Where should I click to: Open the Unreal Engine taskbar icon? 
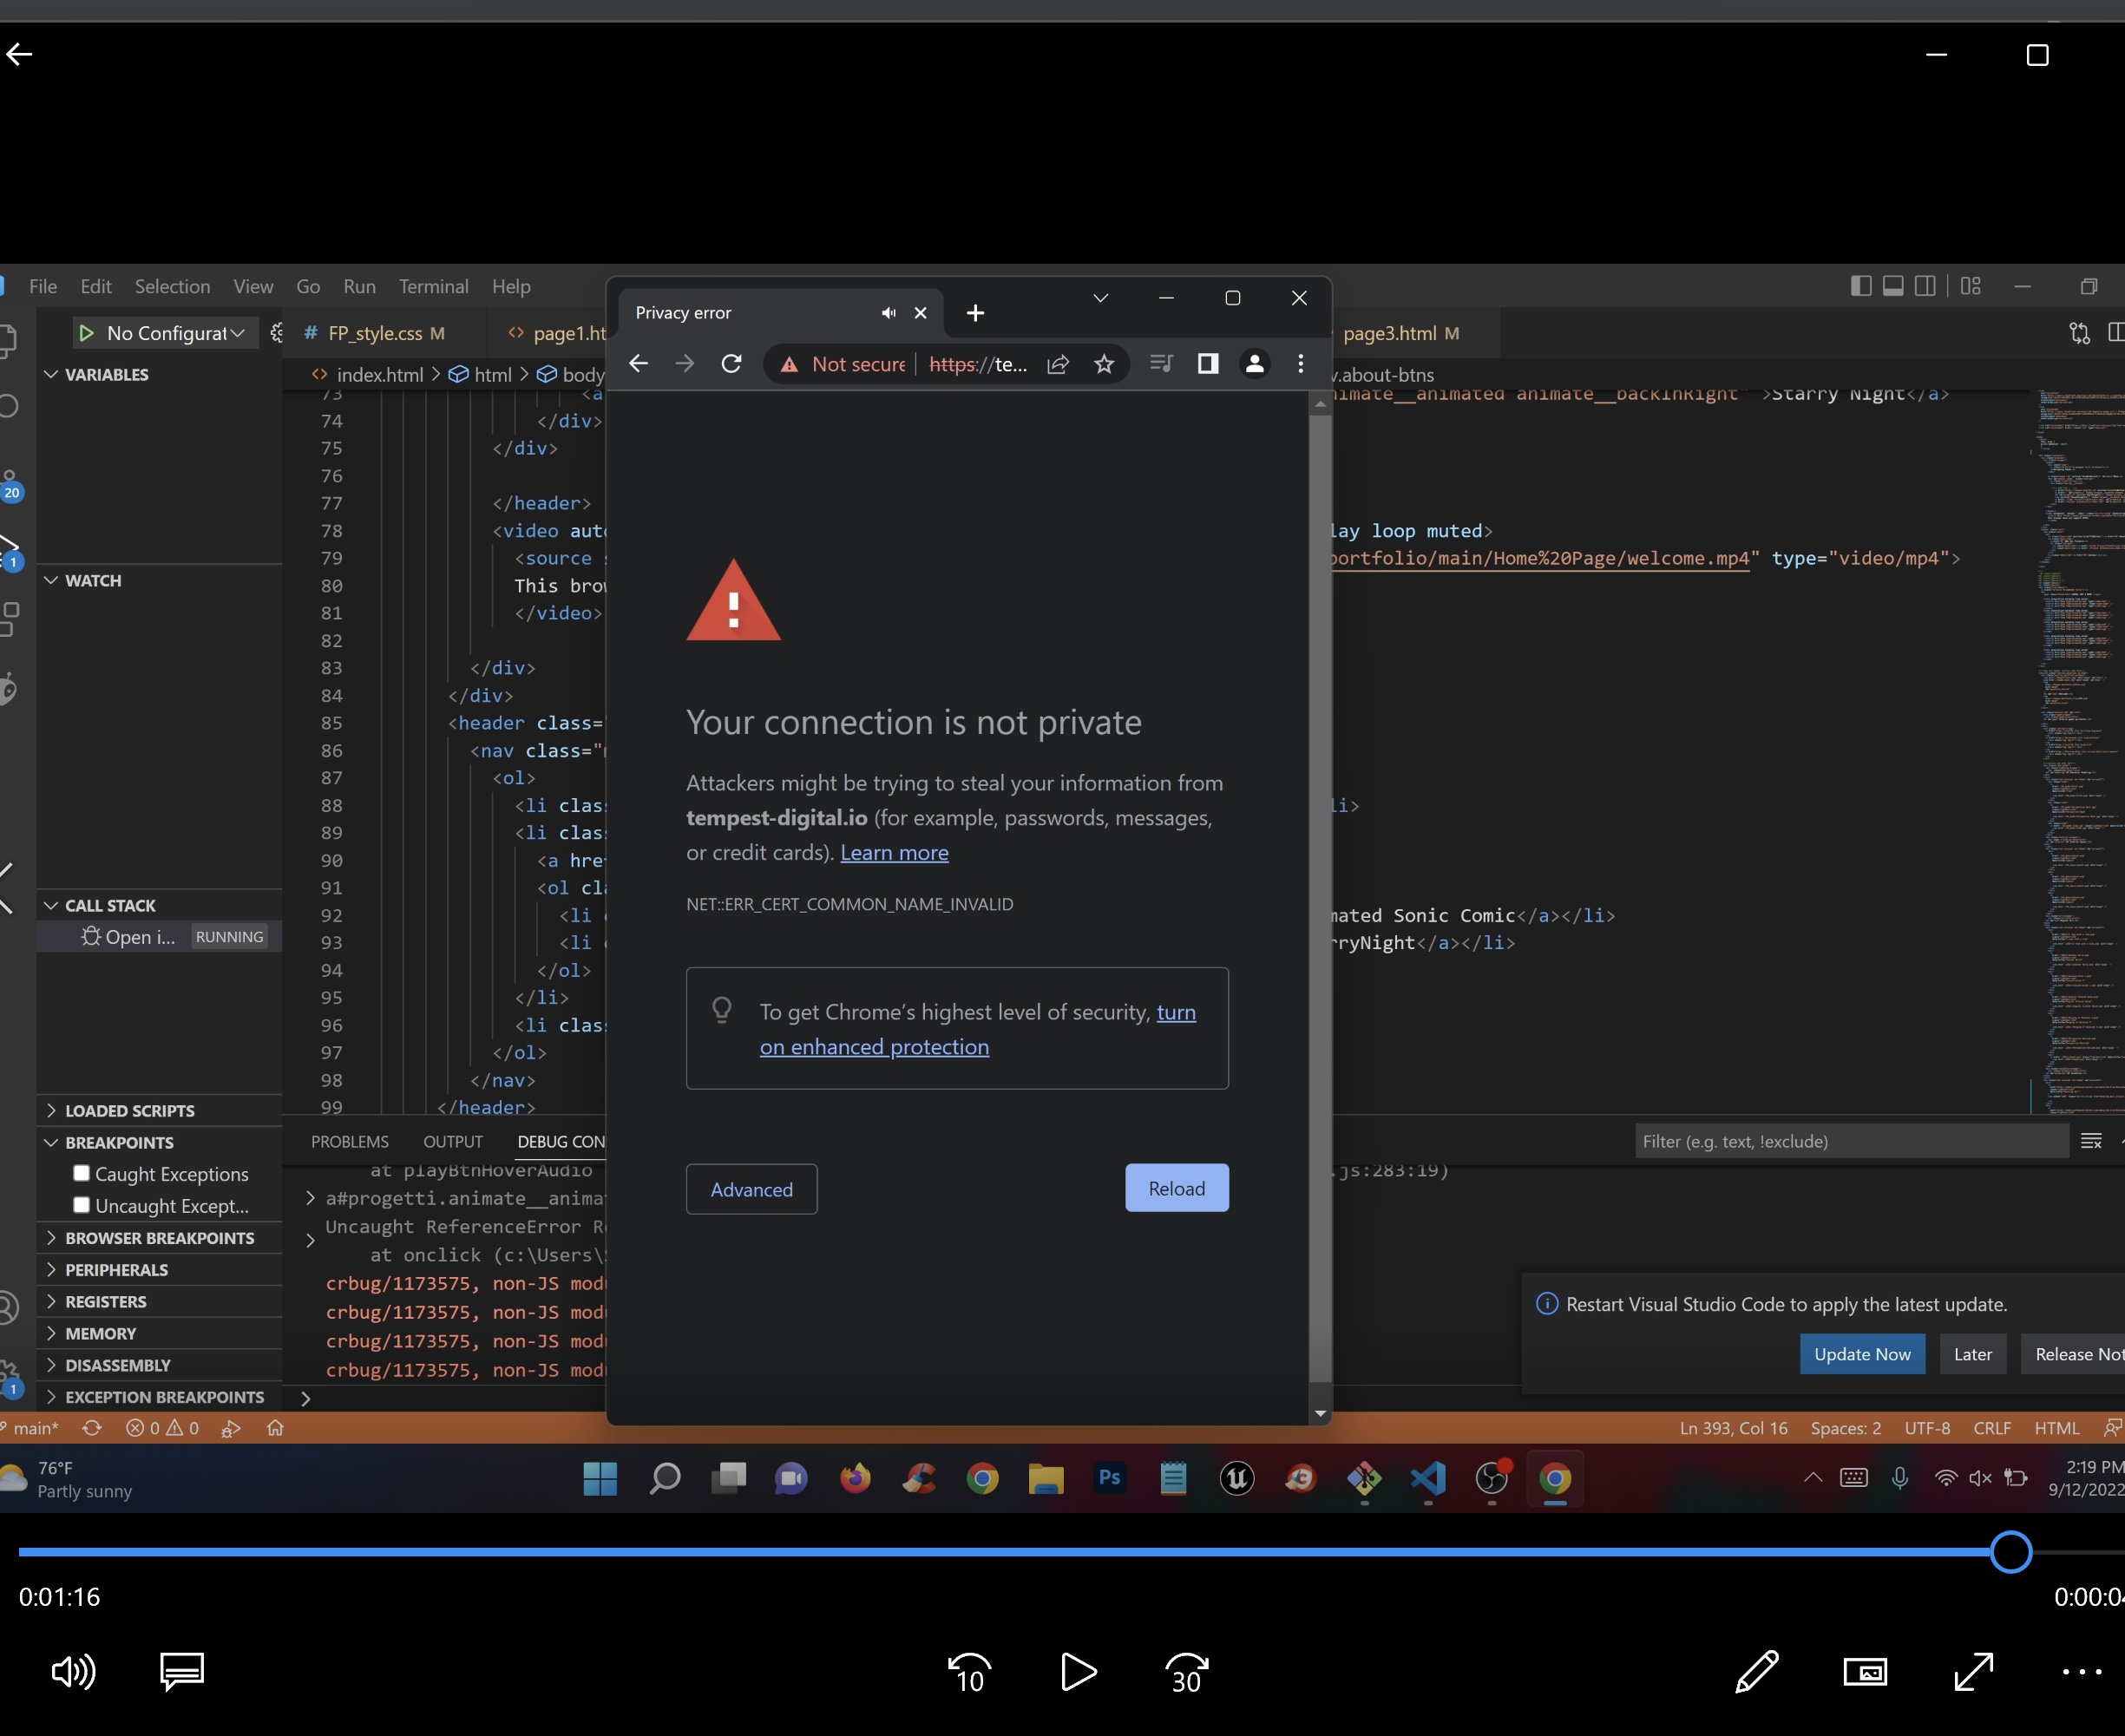coord(1237,1478)
